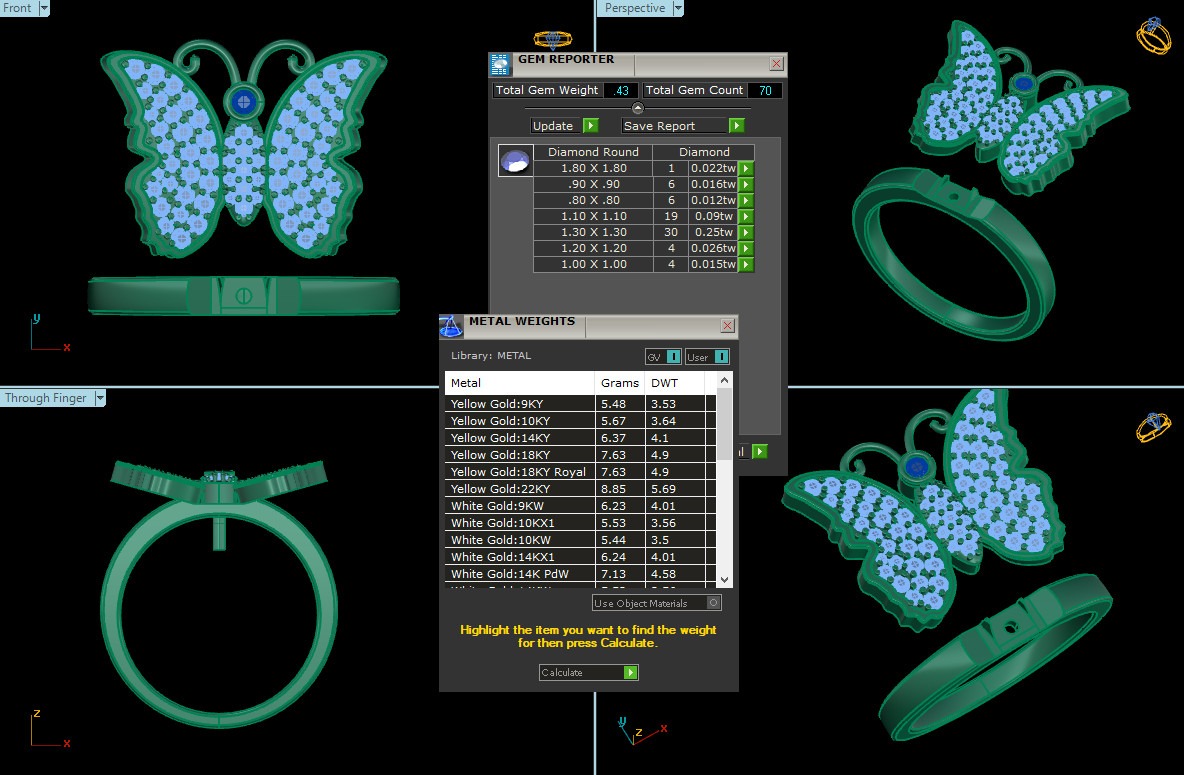Expand the Perspective viewport dropdown menu

point(679,8)
